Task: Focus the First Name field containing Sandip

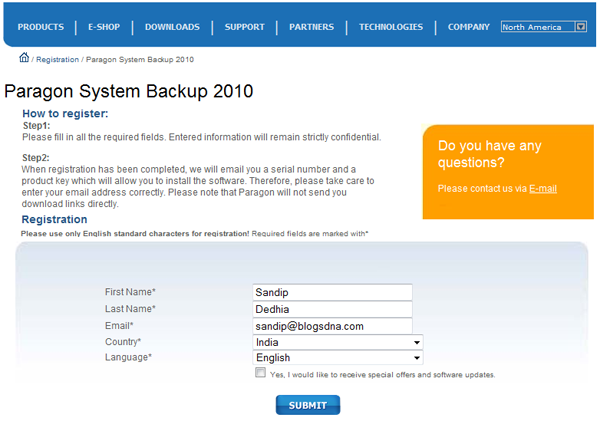Action: click(x=332, y=292)
